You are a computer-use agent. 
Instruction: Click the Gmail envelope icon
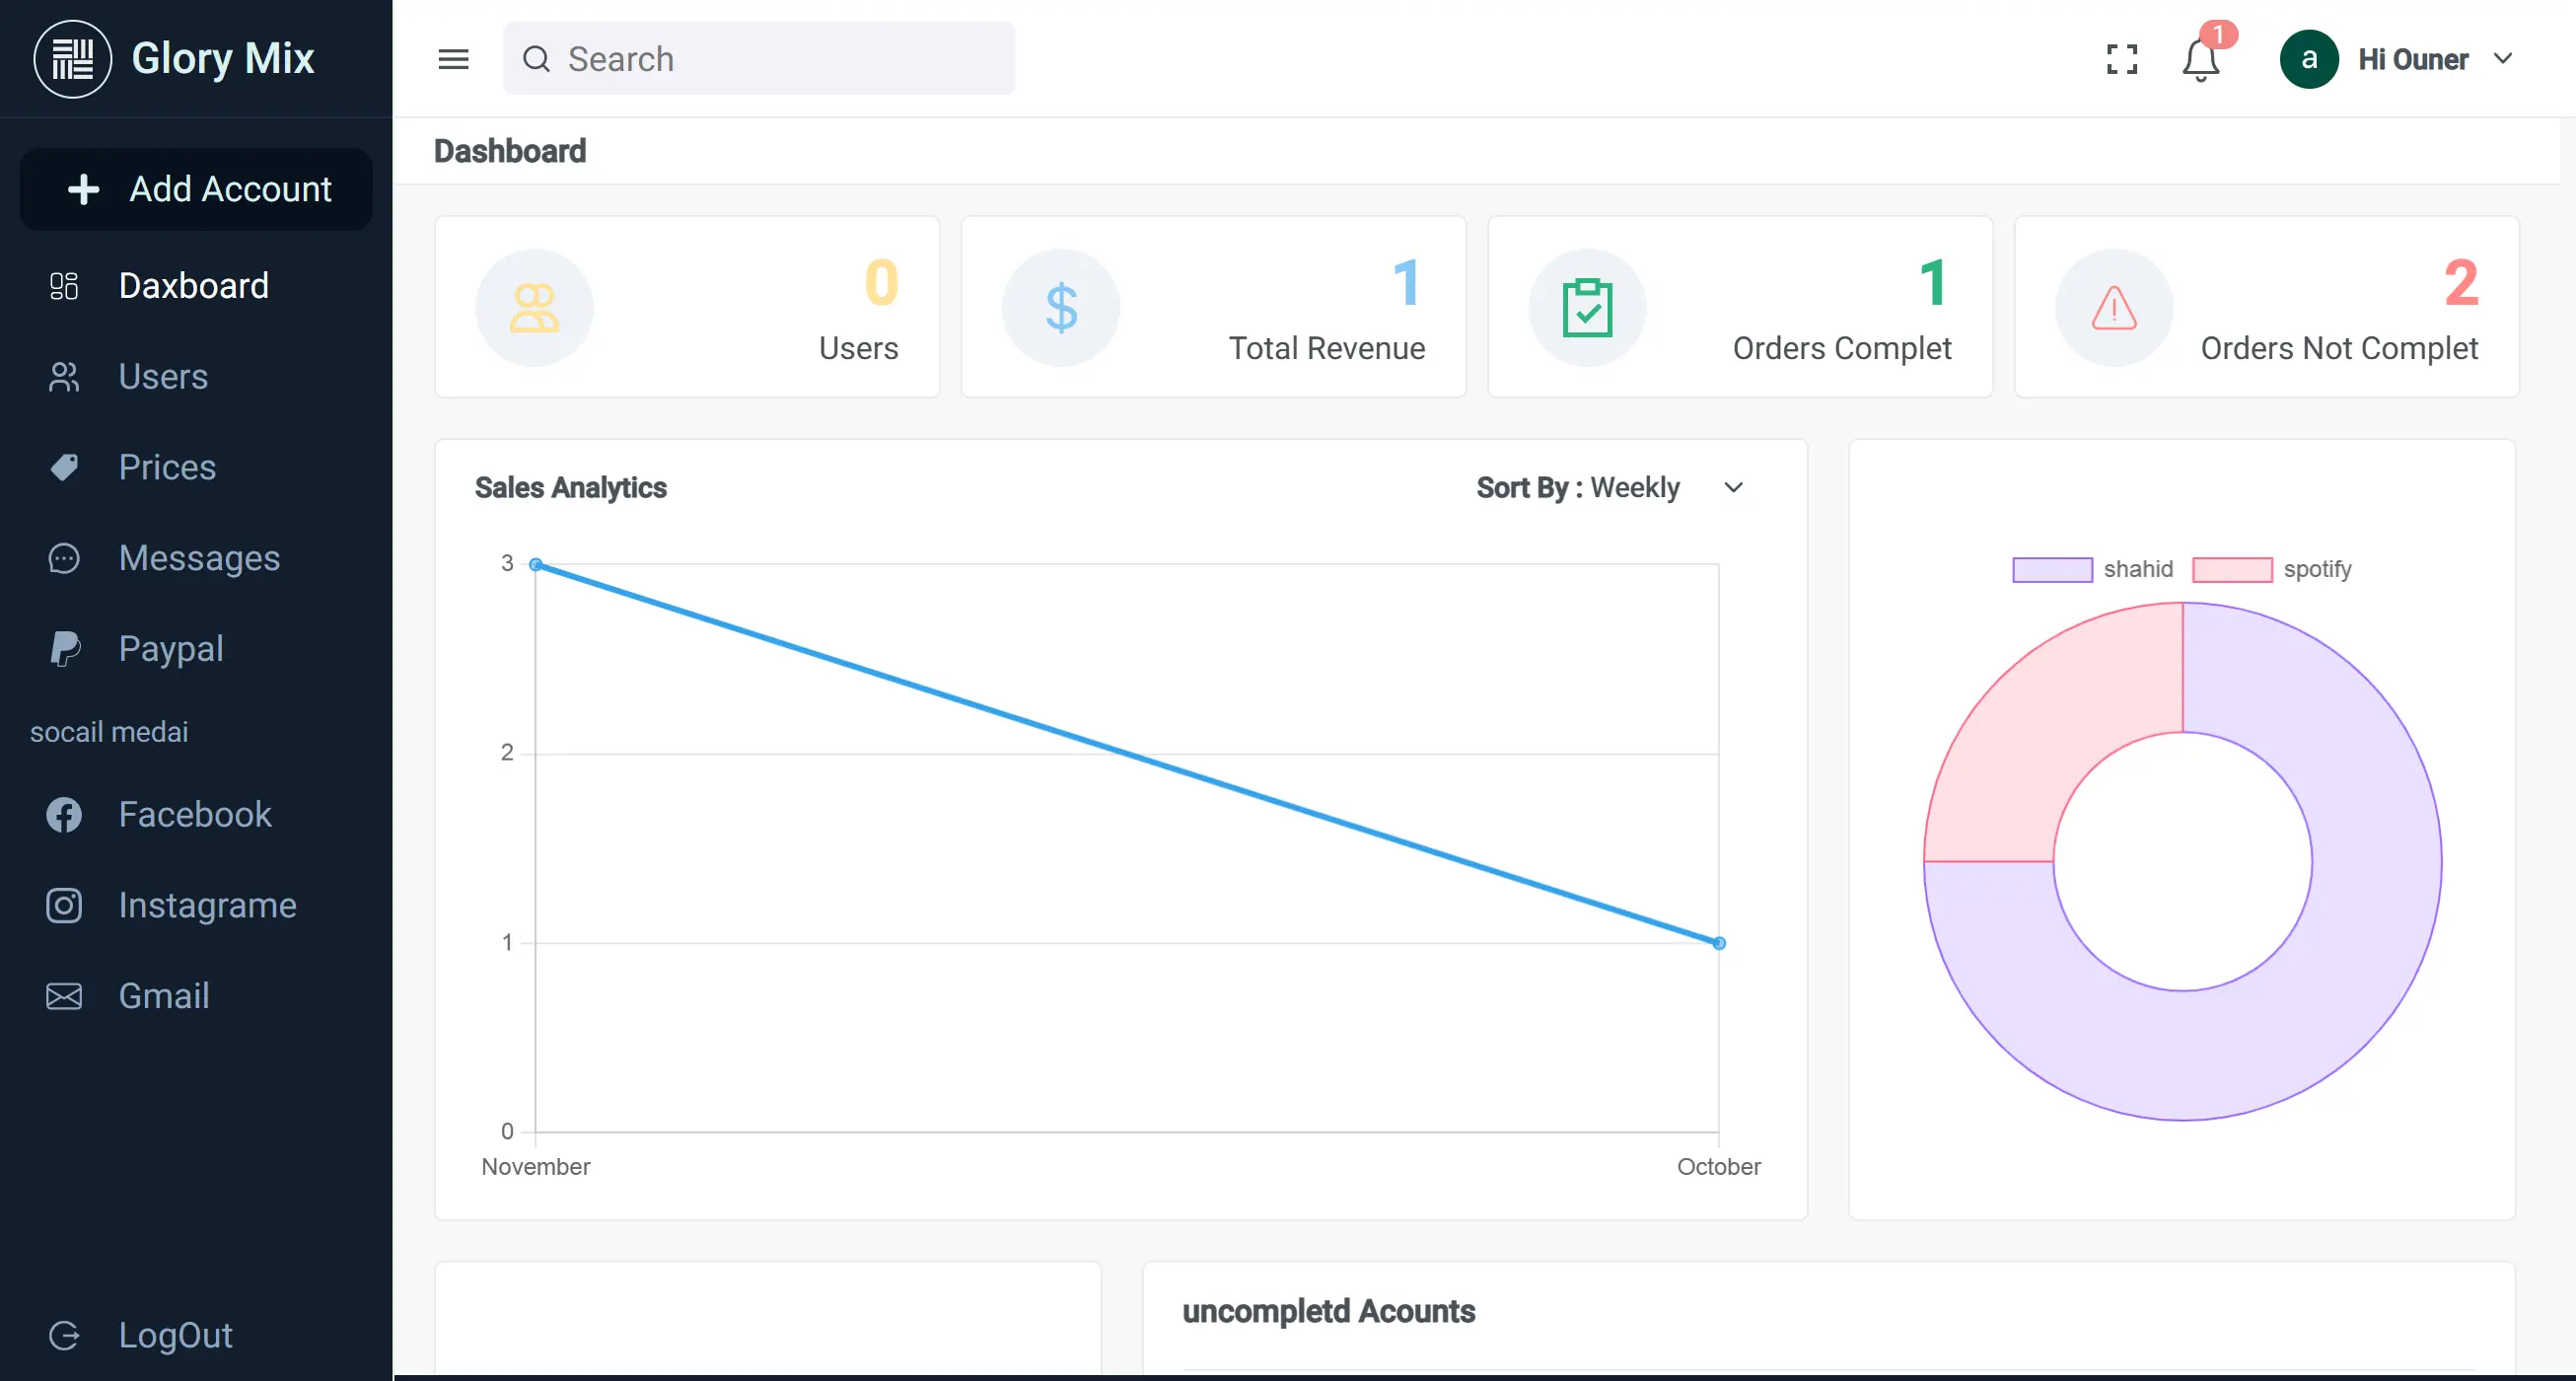click(64, 996)
